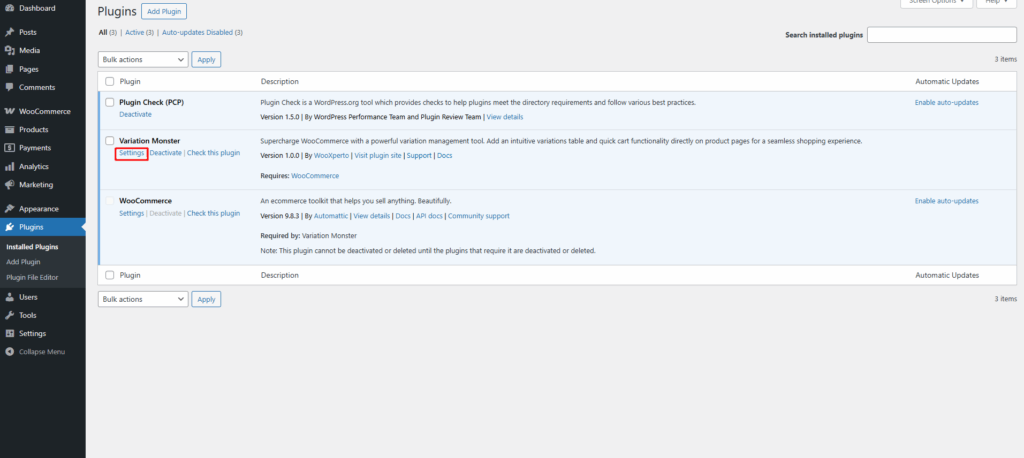Tick the select-all checkbox in table header
This screenshot has width=1024, height=458.
[x=110, y=82]
